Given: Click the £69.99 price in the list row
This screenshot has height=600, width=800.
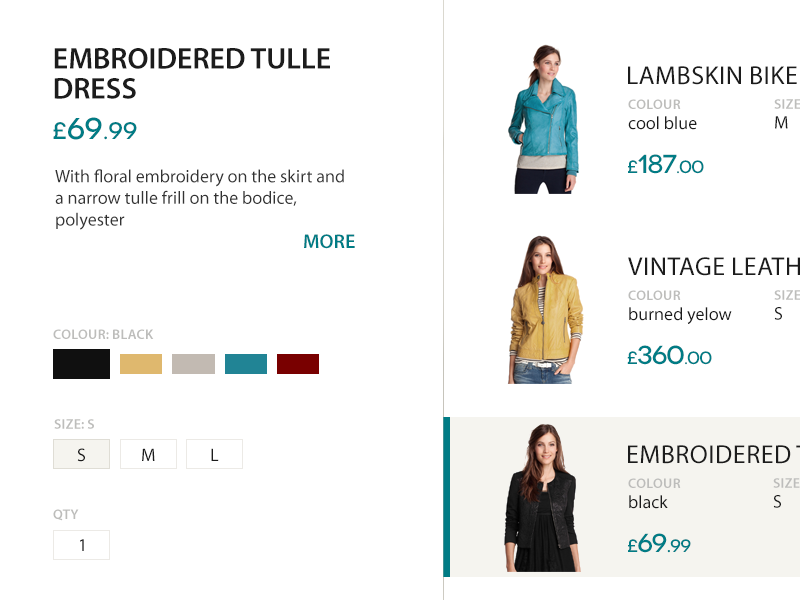Looking at the screenshot, I should coord(659,544).
